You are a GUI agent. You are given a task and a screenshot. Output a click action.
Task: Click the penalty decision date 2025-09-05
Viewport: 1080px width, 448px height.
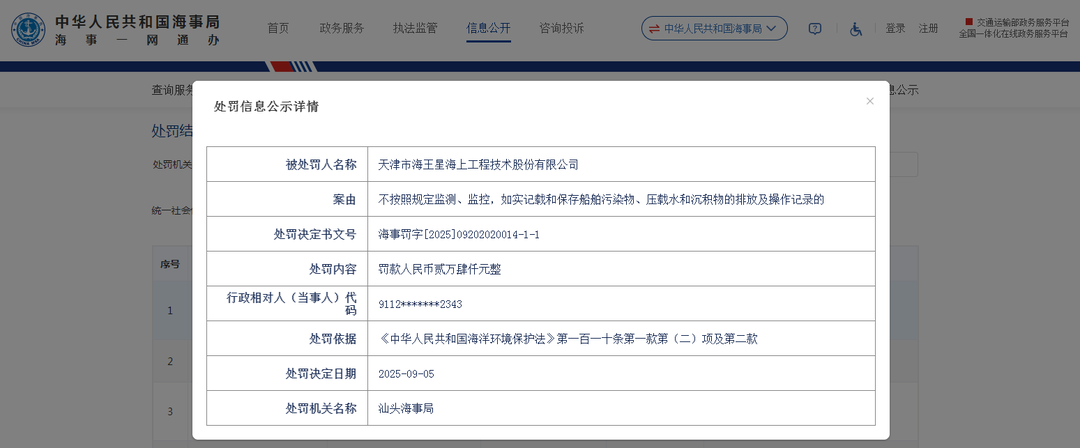(406, 373)
